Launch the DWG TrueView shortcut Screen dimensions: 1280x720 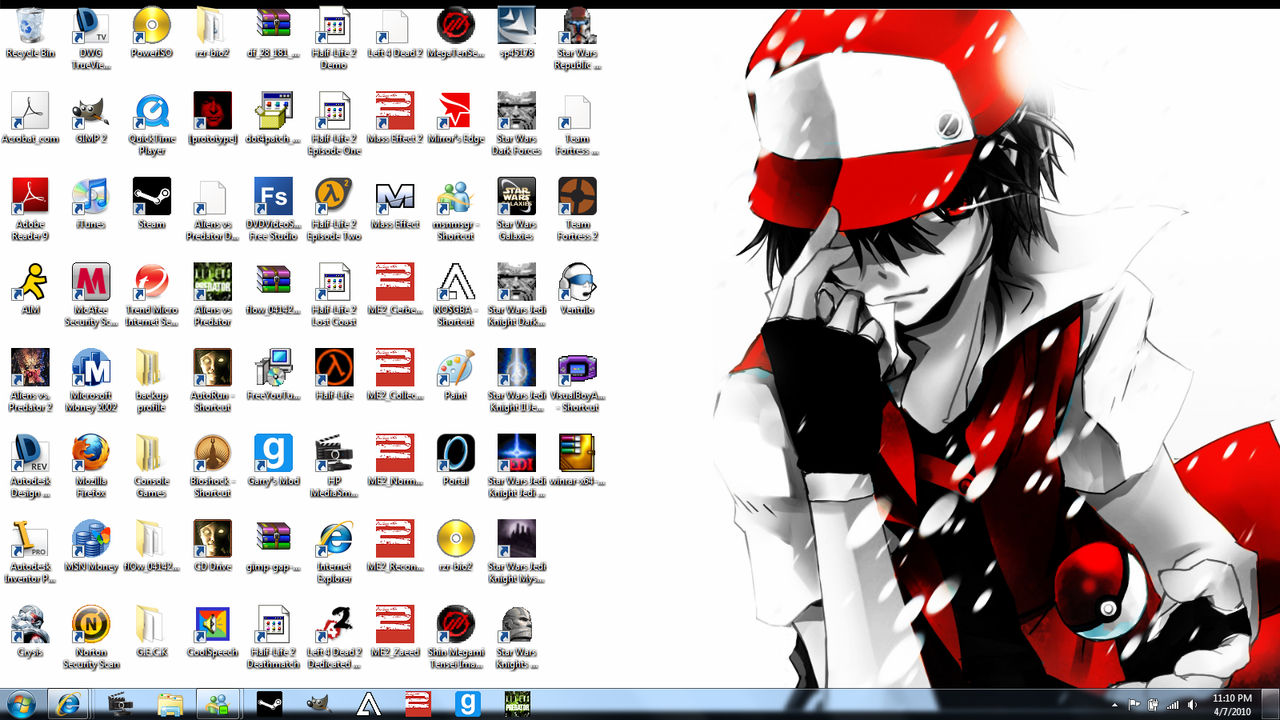point(91,38)
